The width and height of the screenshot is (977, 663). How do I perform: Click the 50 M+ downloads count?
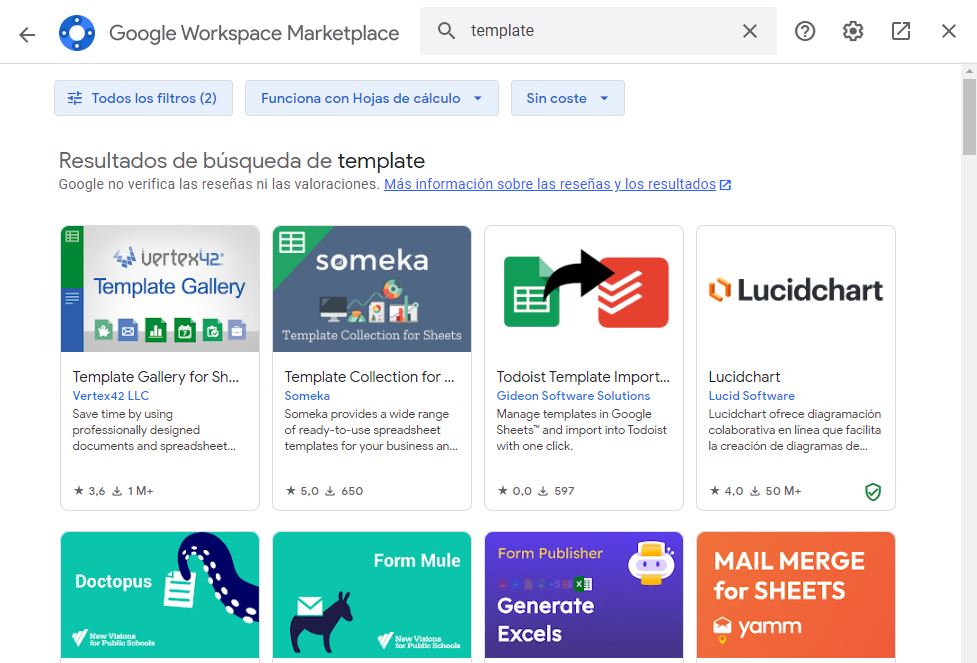[776, 491]
